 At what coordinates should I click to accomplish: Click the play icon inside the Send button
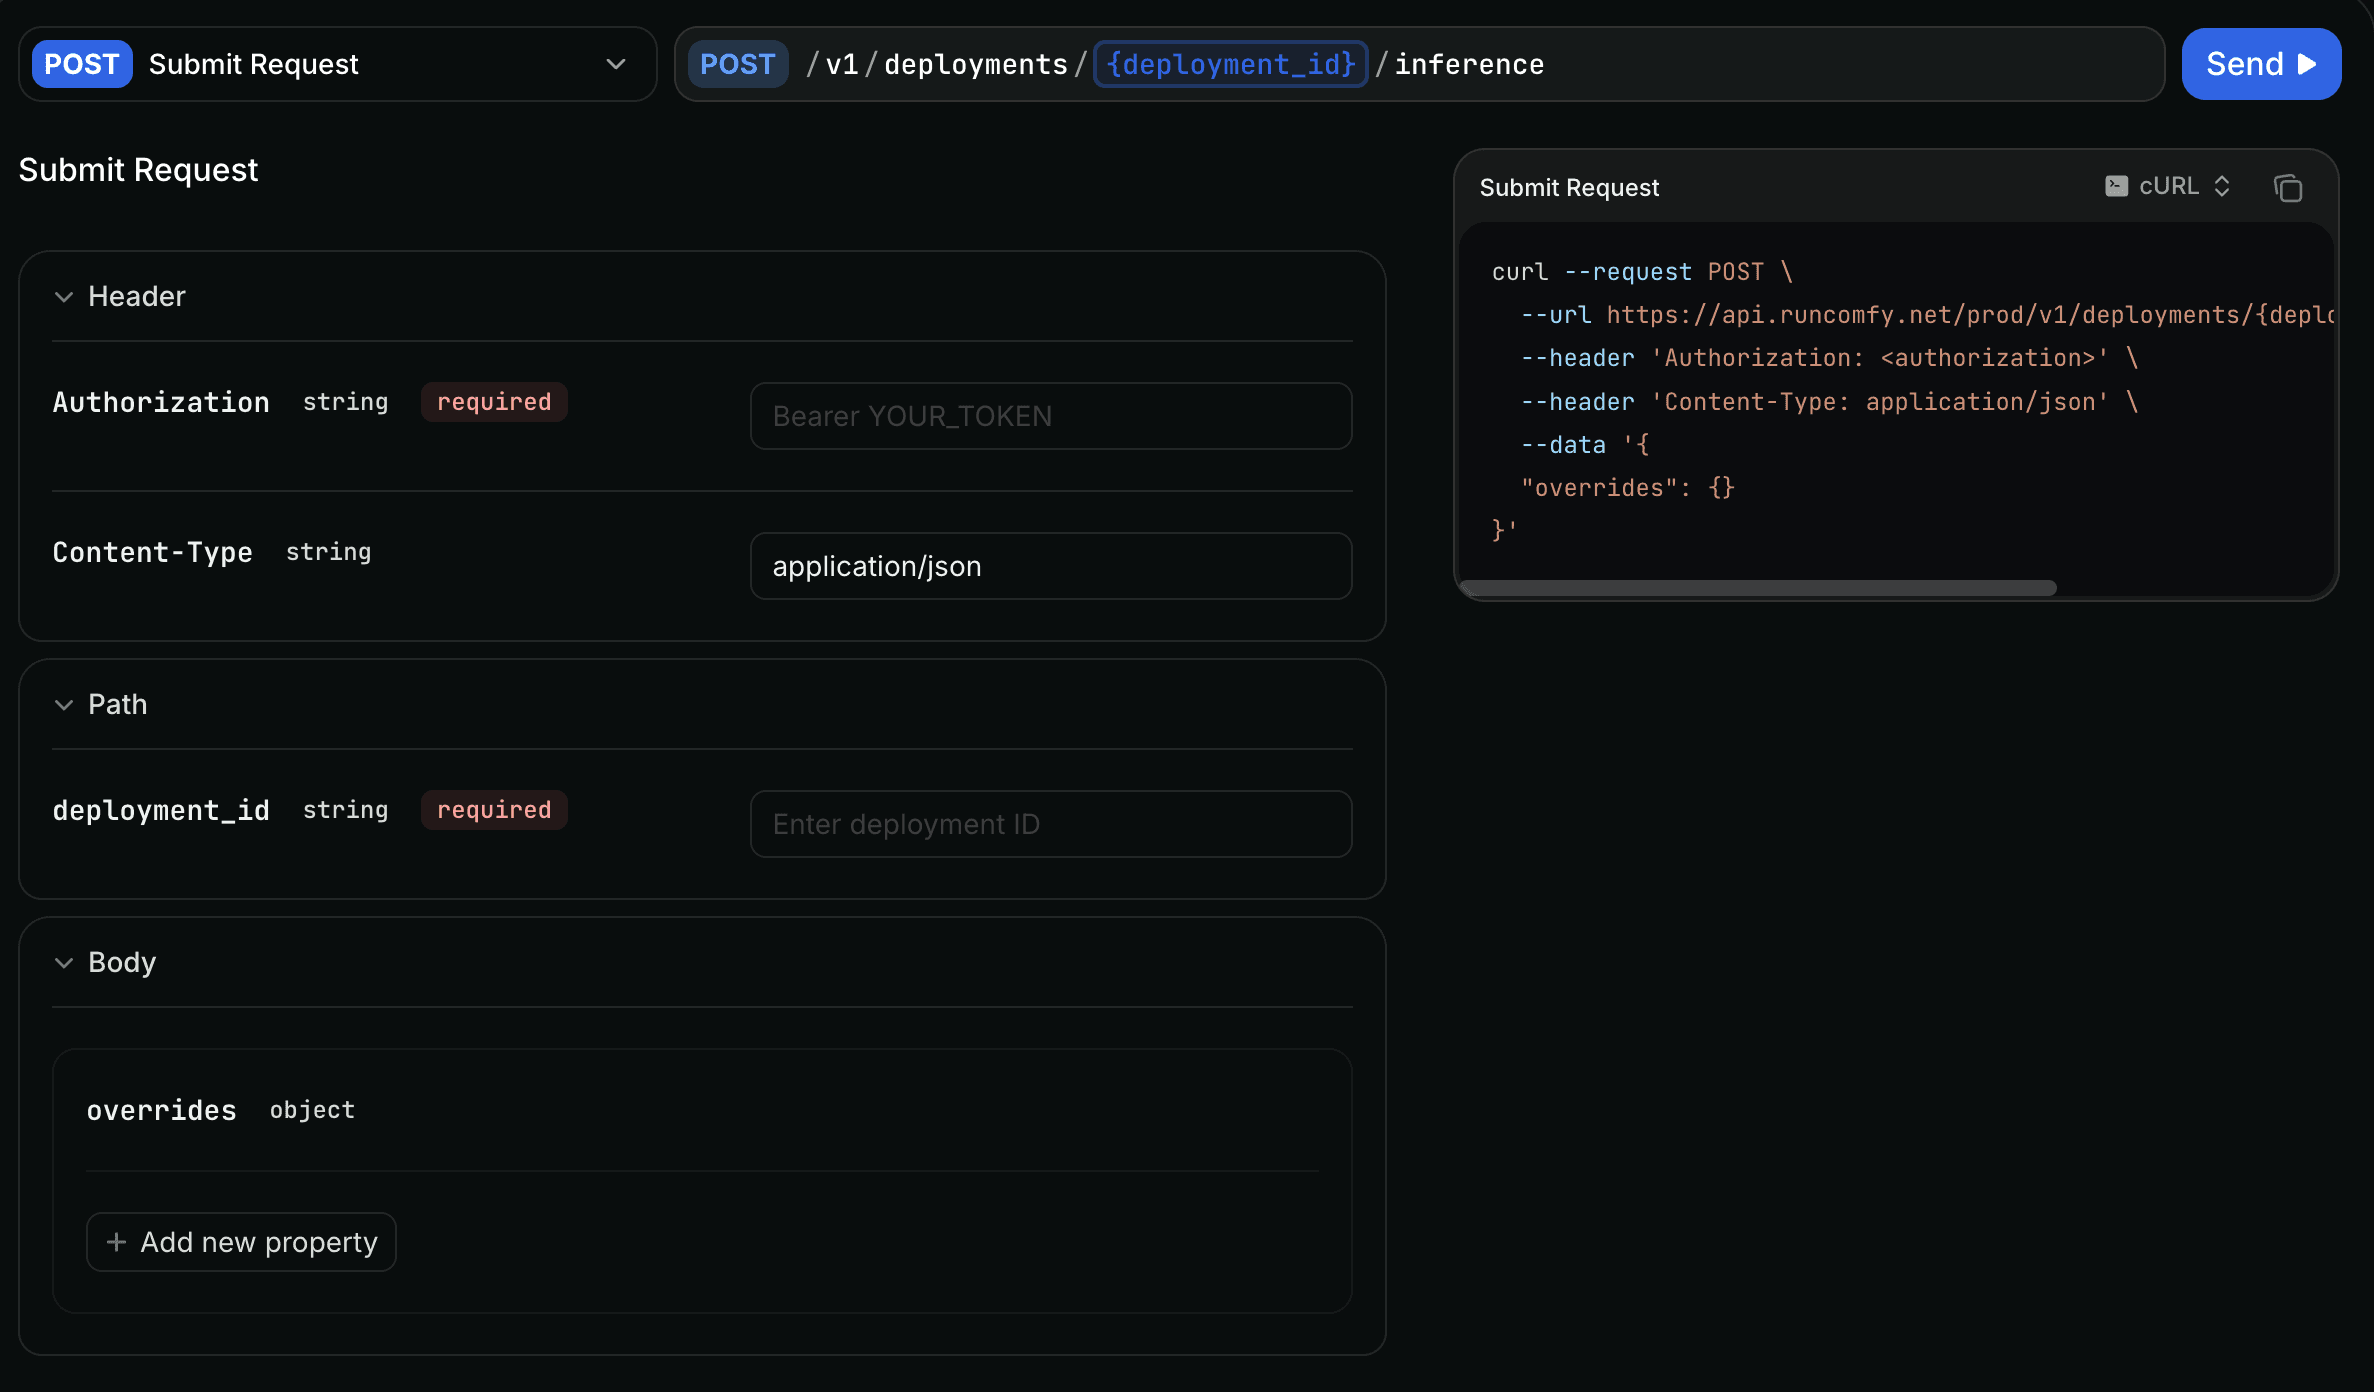2308,64
